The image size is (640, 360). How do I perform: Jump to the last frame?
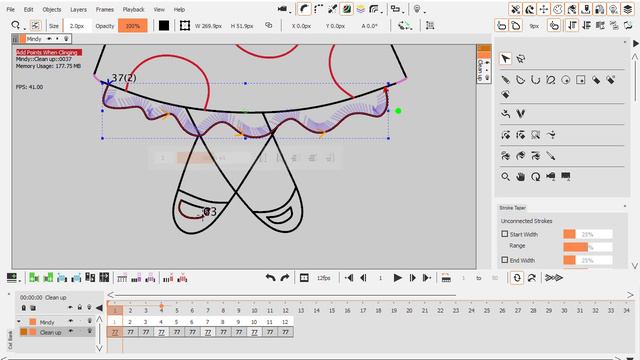(427, 278)
